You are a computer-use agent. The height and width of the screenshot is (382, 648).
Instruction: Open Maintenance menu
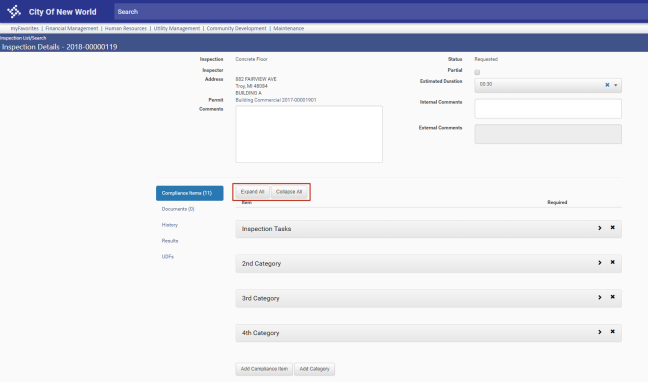coord(288,29)
